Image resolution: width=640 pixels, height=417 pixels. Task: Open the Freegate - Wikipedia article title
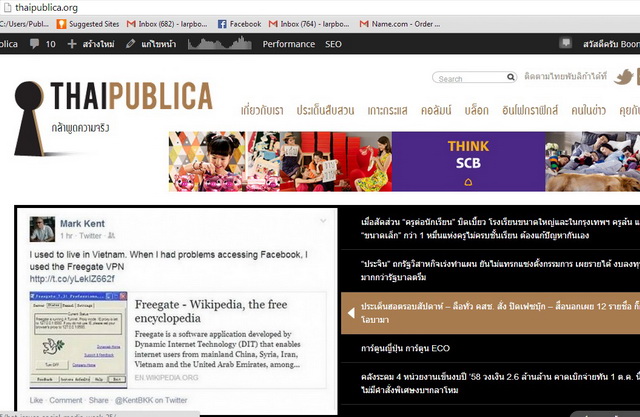point(211,311)
